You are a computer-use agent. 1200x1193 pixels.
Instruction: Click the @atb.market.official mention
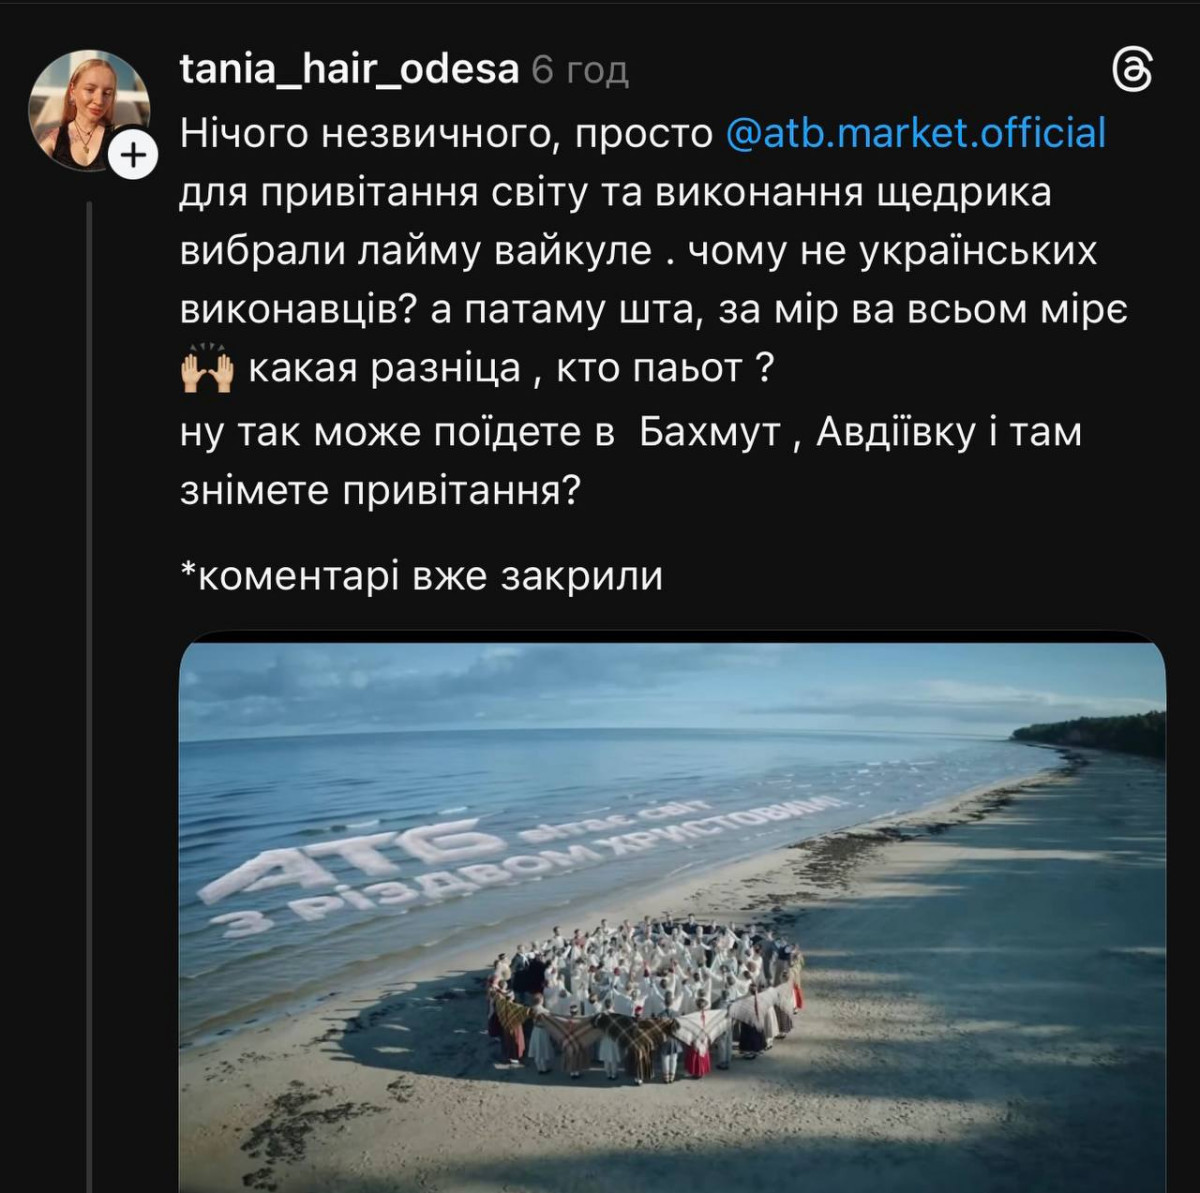click(915, 133)
